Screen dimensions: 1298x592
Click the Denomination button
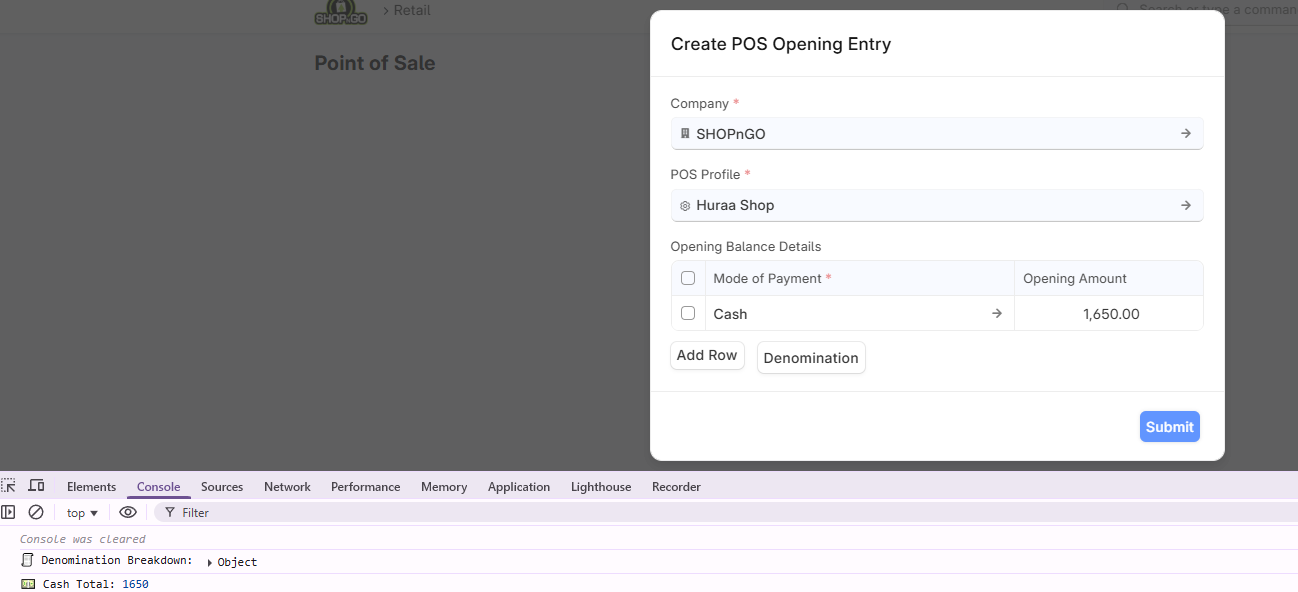tap(811, 358)
